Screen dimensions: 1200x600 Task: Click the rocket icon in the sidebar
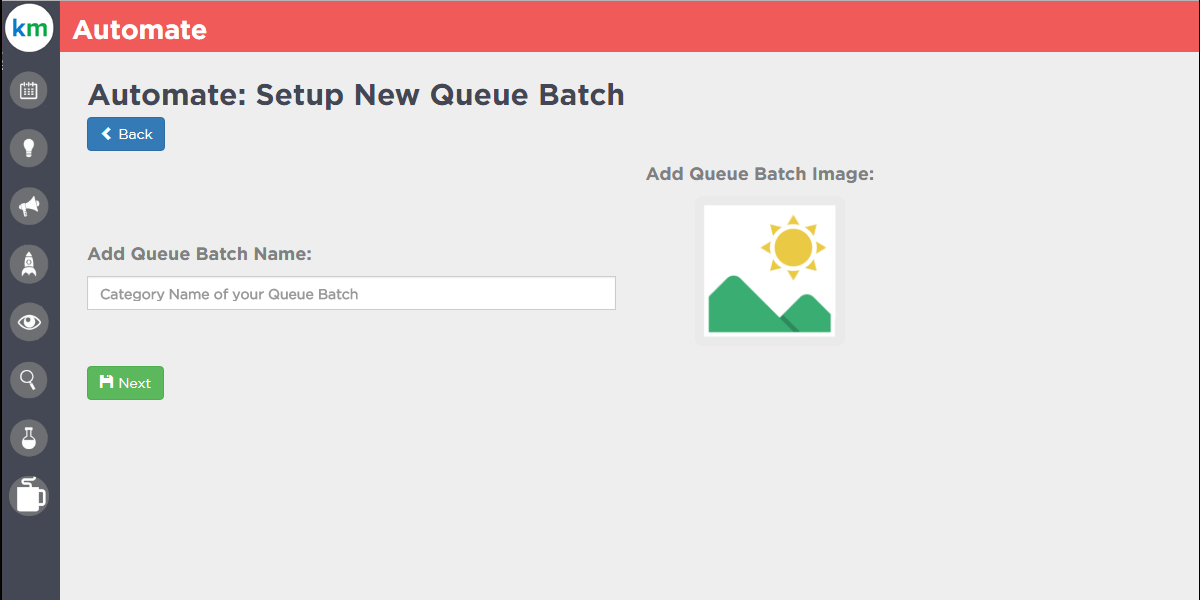(29, 264)
